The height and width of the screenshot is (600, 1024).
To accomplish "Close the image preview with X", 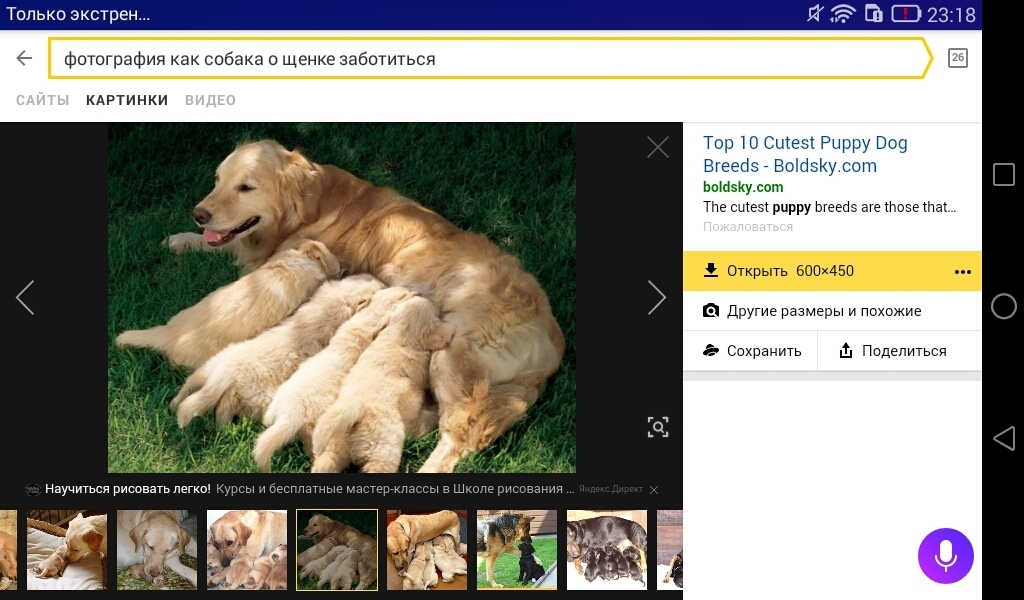I will (x=657, y=147).
